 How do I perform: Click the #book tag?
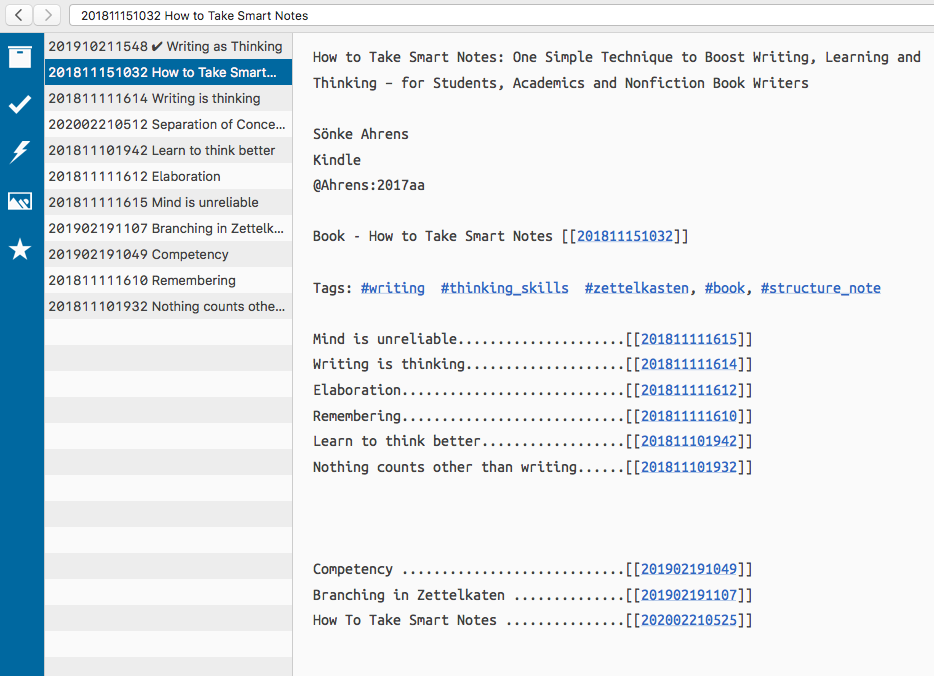725,288
